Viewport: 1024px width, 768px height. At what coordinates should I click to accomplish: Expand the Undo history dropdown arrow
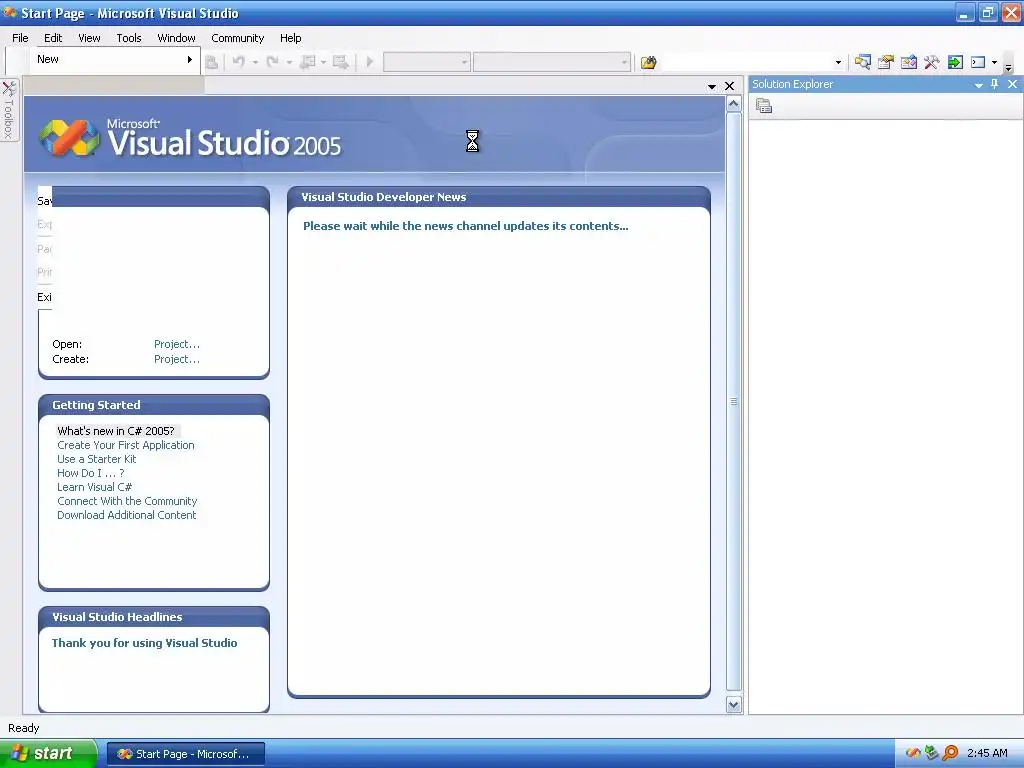pos(255,63)
